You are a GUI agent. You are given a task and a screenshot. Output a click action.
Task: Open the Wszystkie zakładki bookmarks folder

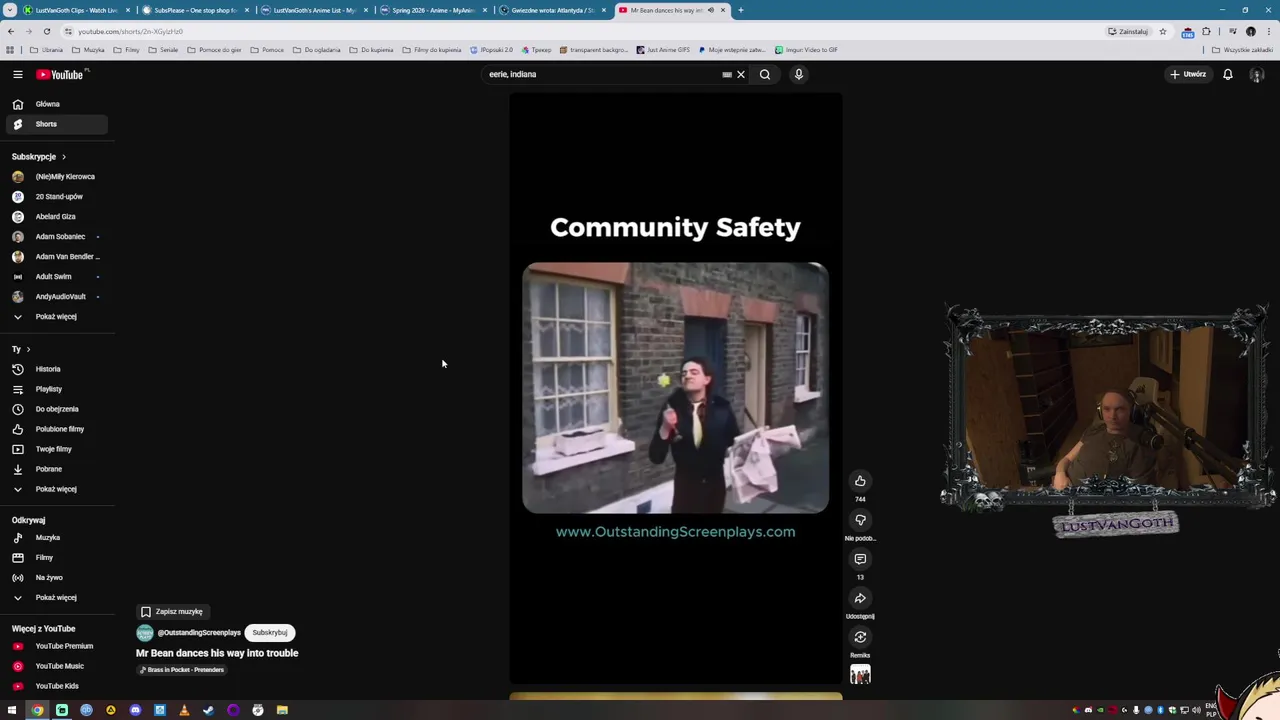tap(1242, 50)
